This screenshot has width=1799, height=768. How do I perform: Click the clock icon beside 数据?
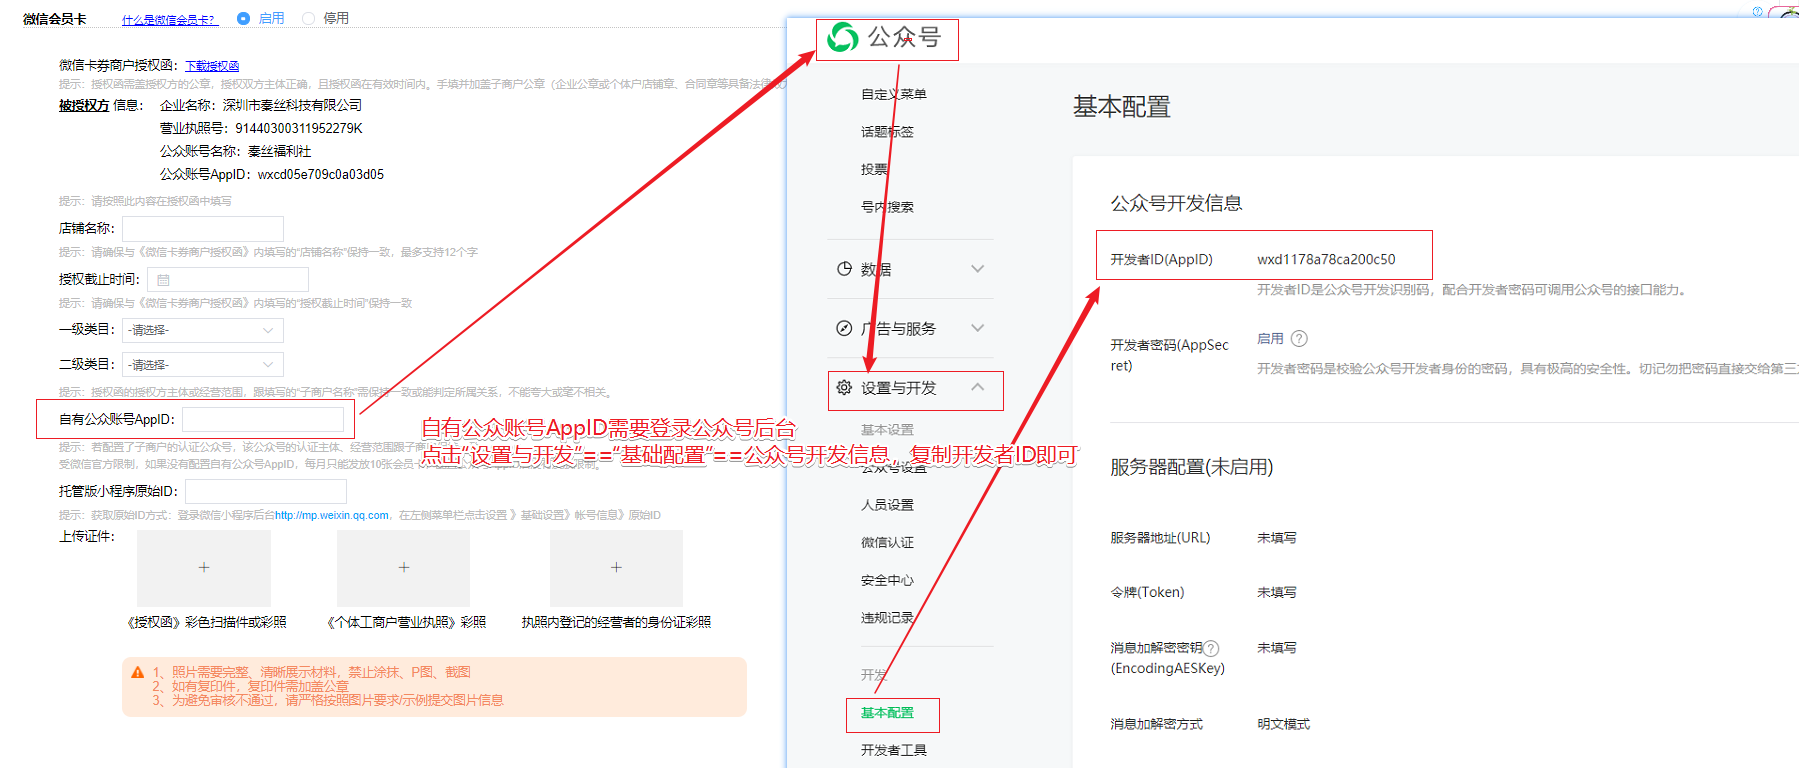(844, 269)
